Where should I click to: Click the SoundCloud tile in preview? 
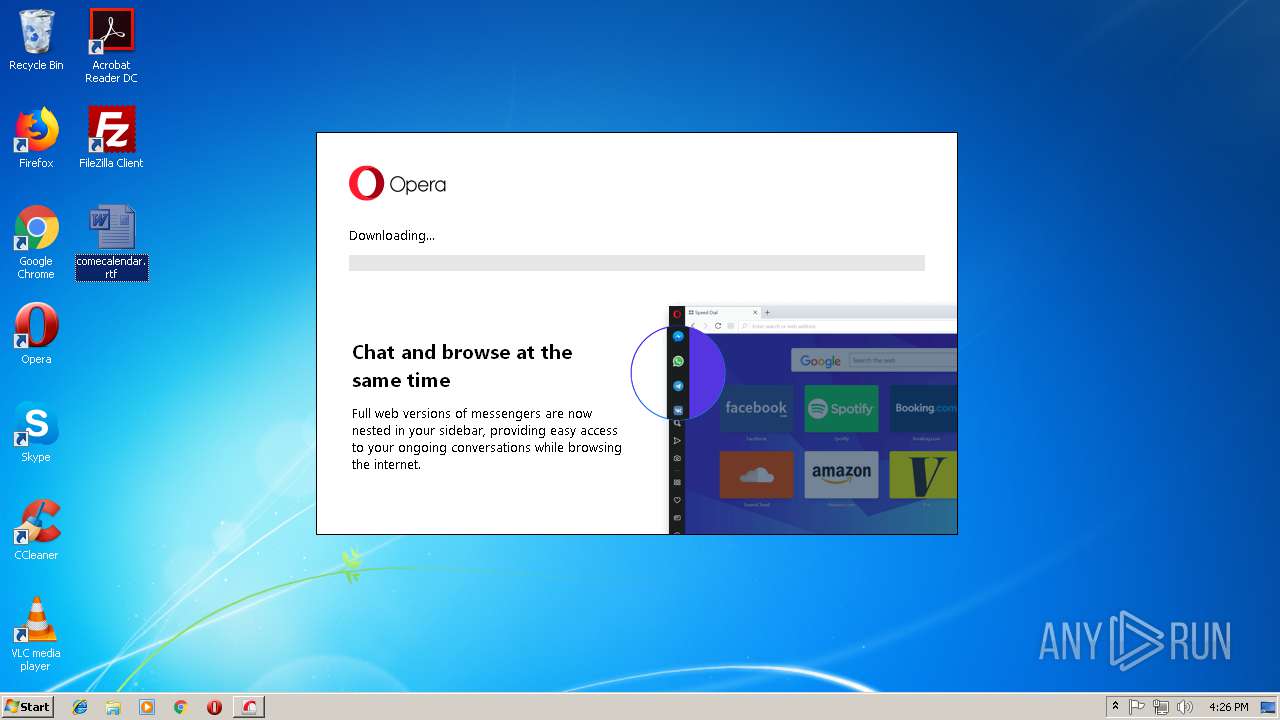coord(756,475)
